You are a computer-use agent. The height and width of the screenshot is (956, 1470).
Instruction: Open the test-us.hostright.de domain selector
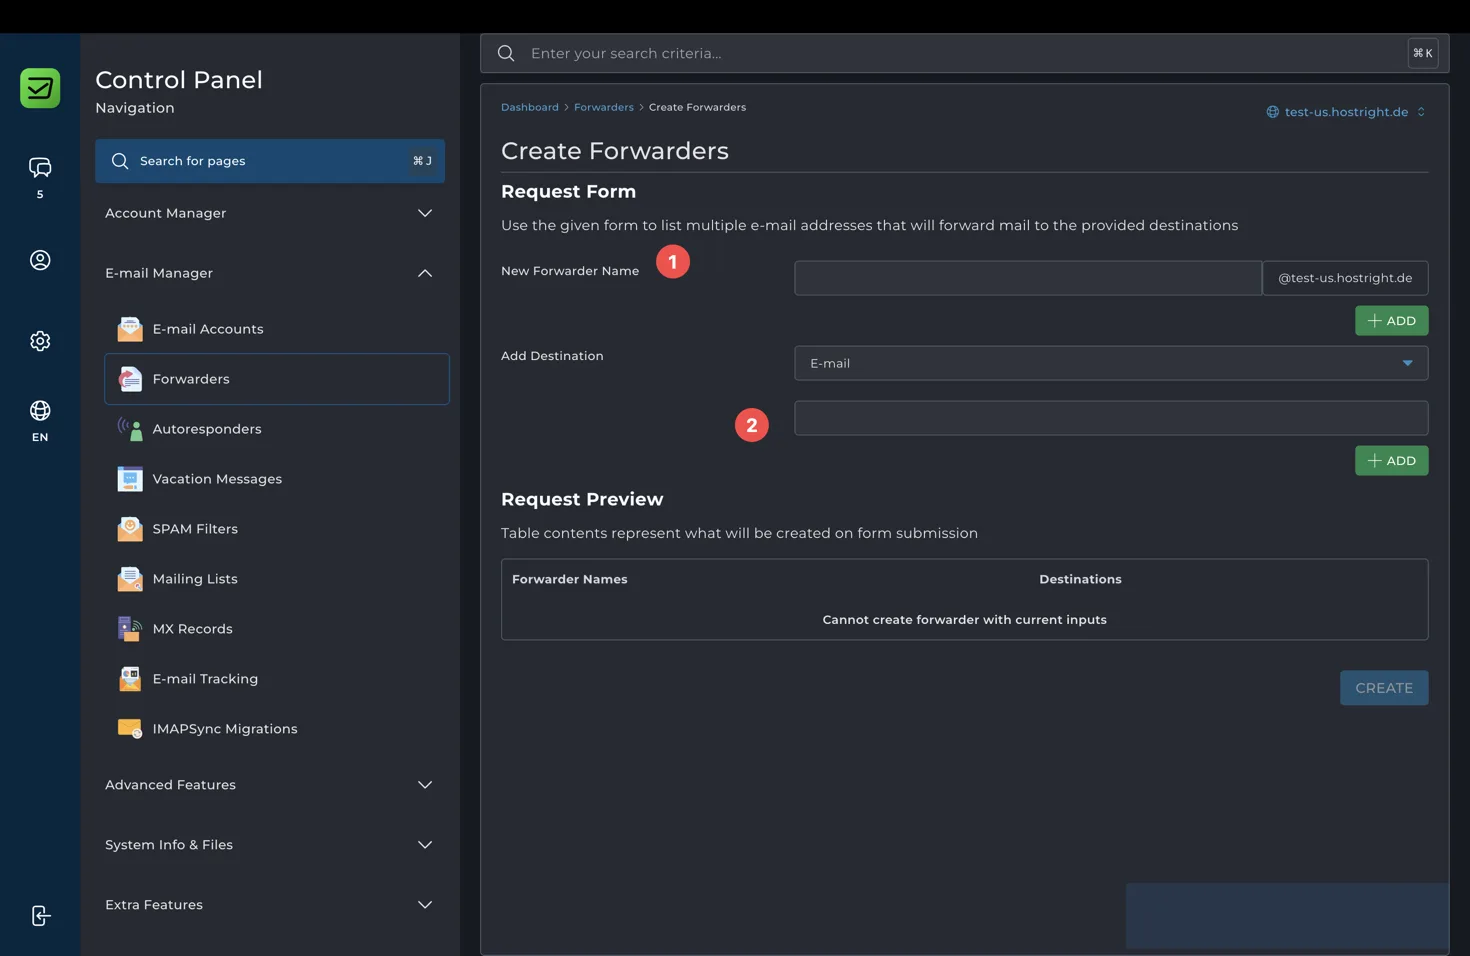pos(1346,112)
